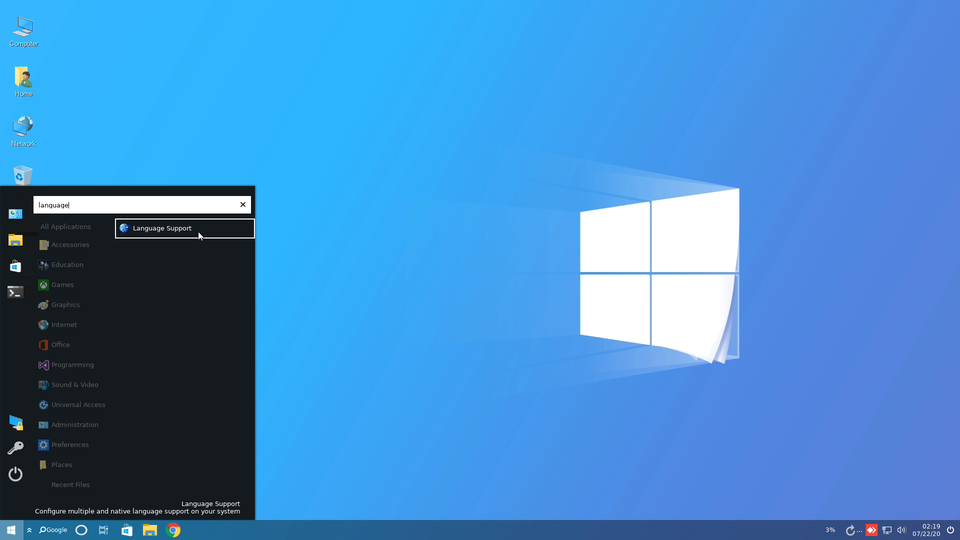Open the Office category
Viewport: 960px width, 540px height.
(x=54, y=345)
